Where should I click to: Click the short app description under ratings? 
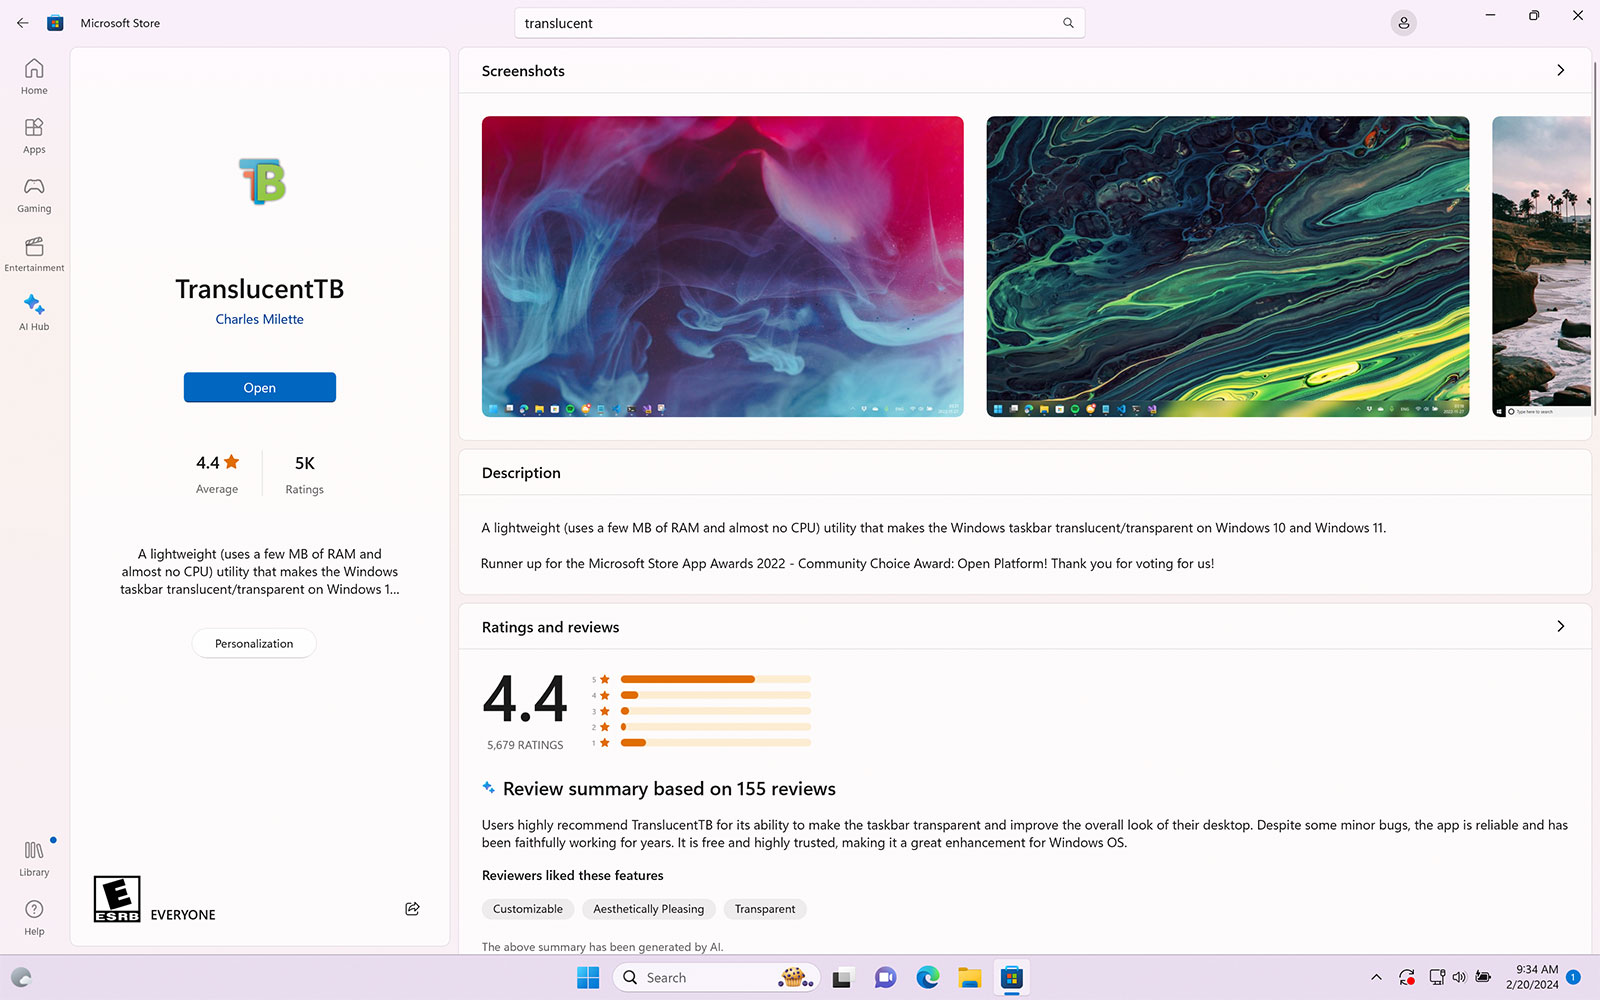coord(260,571)
